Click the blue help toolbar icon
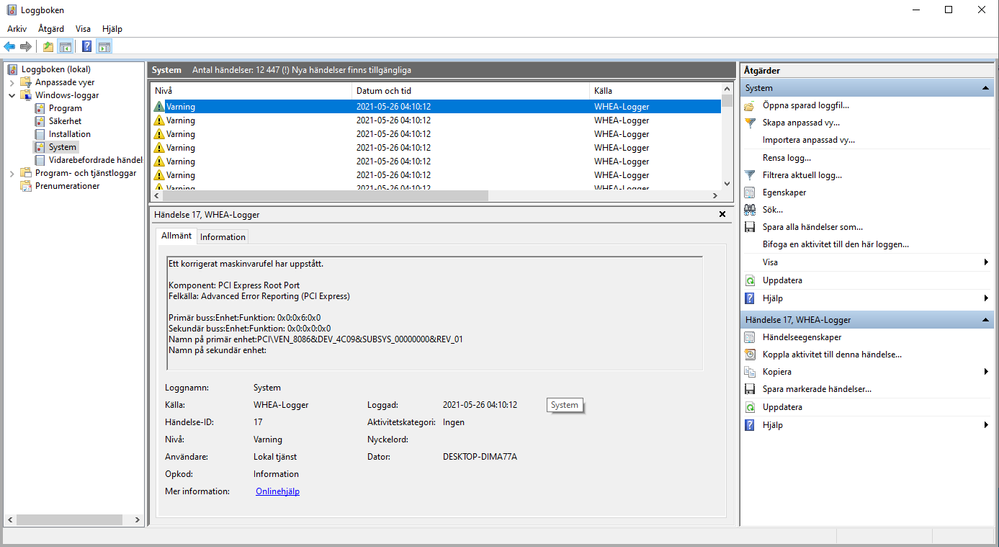Viewport: 999px width, 547px height. (87, 47)
